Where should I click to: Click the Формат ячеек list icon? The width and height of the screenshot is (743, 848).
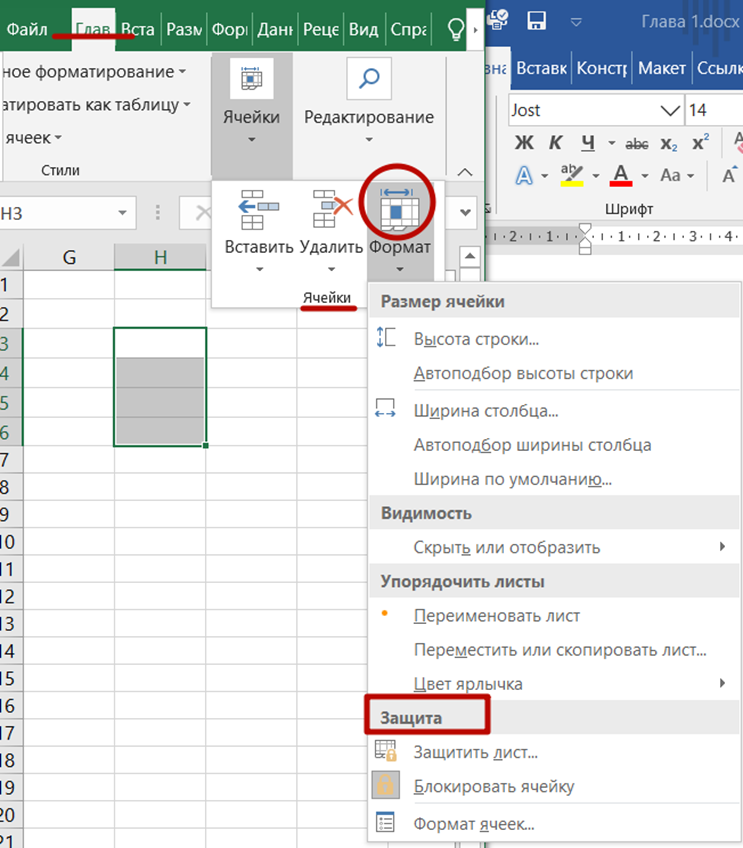coord(385,823)
